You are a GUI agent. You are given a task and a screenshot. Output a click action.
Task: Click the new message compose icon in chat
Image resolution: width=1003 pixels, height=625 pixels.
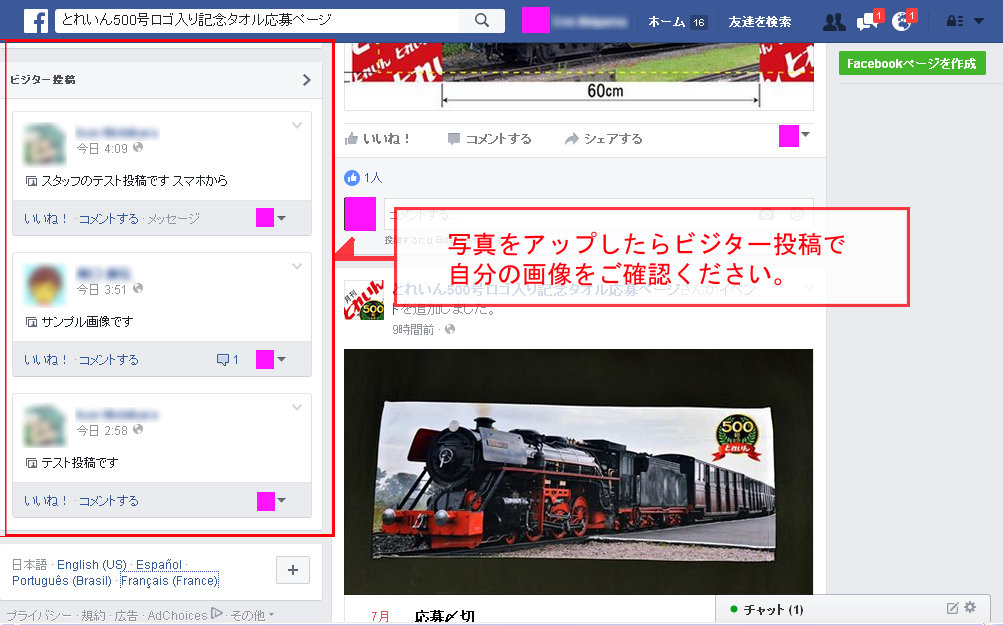[x=952, y=608]
